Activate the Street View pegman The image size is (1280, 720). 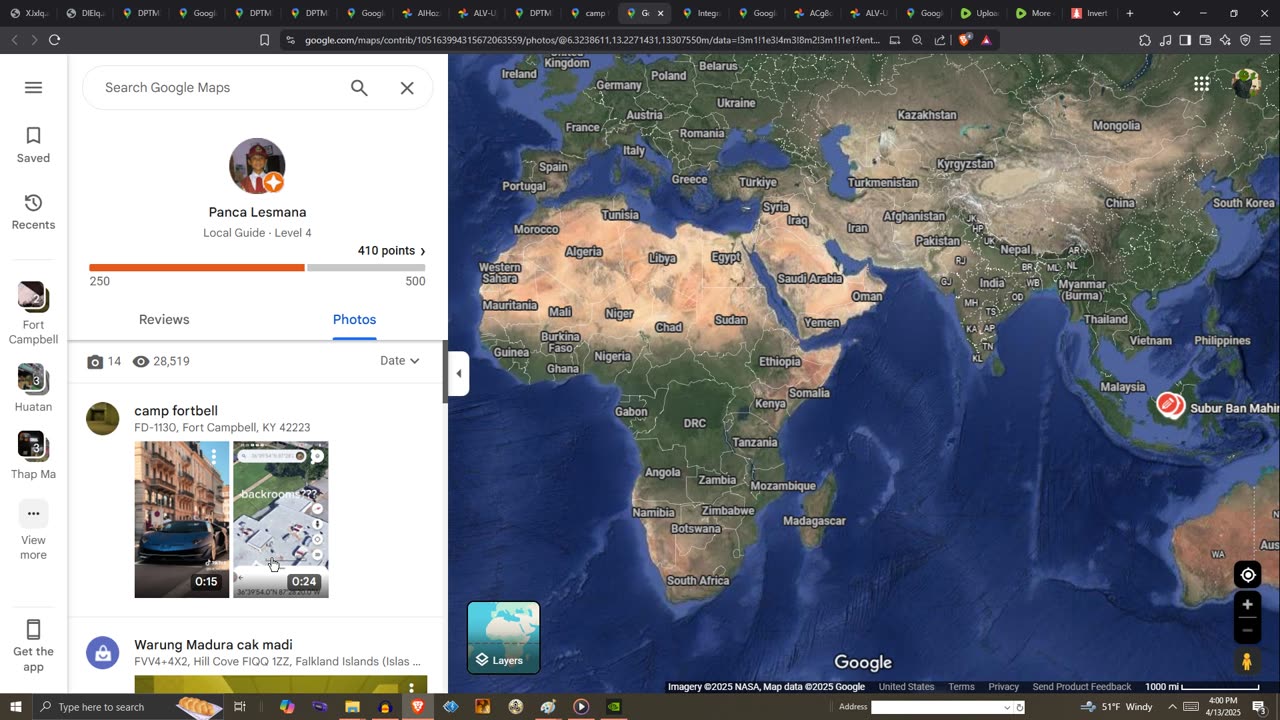(x=1247, y=661)
